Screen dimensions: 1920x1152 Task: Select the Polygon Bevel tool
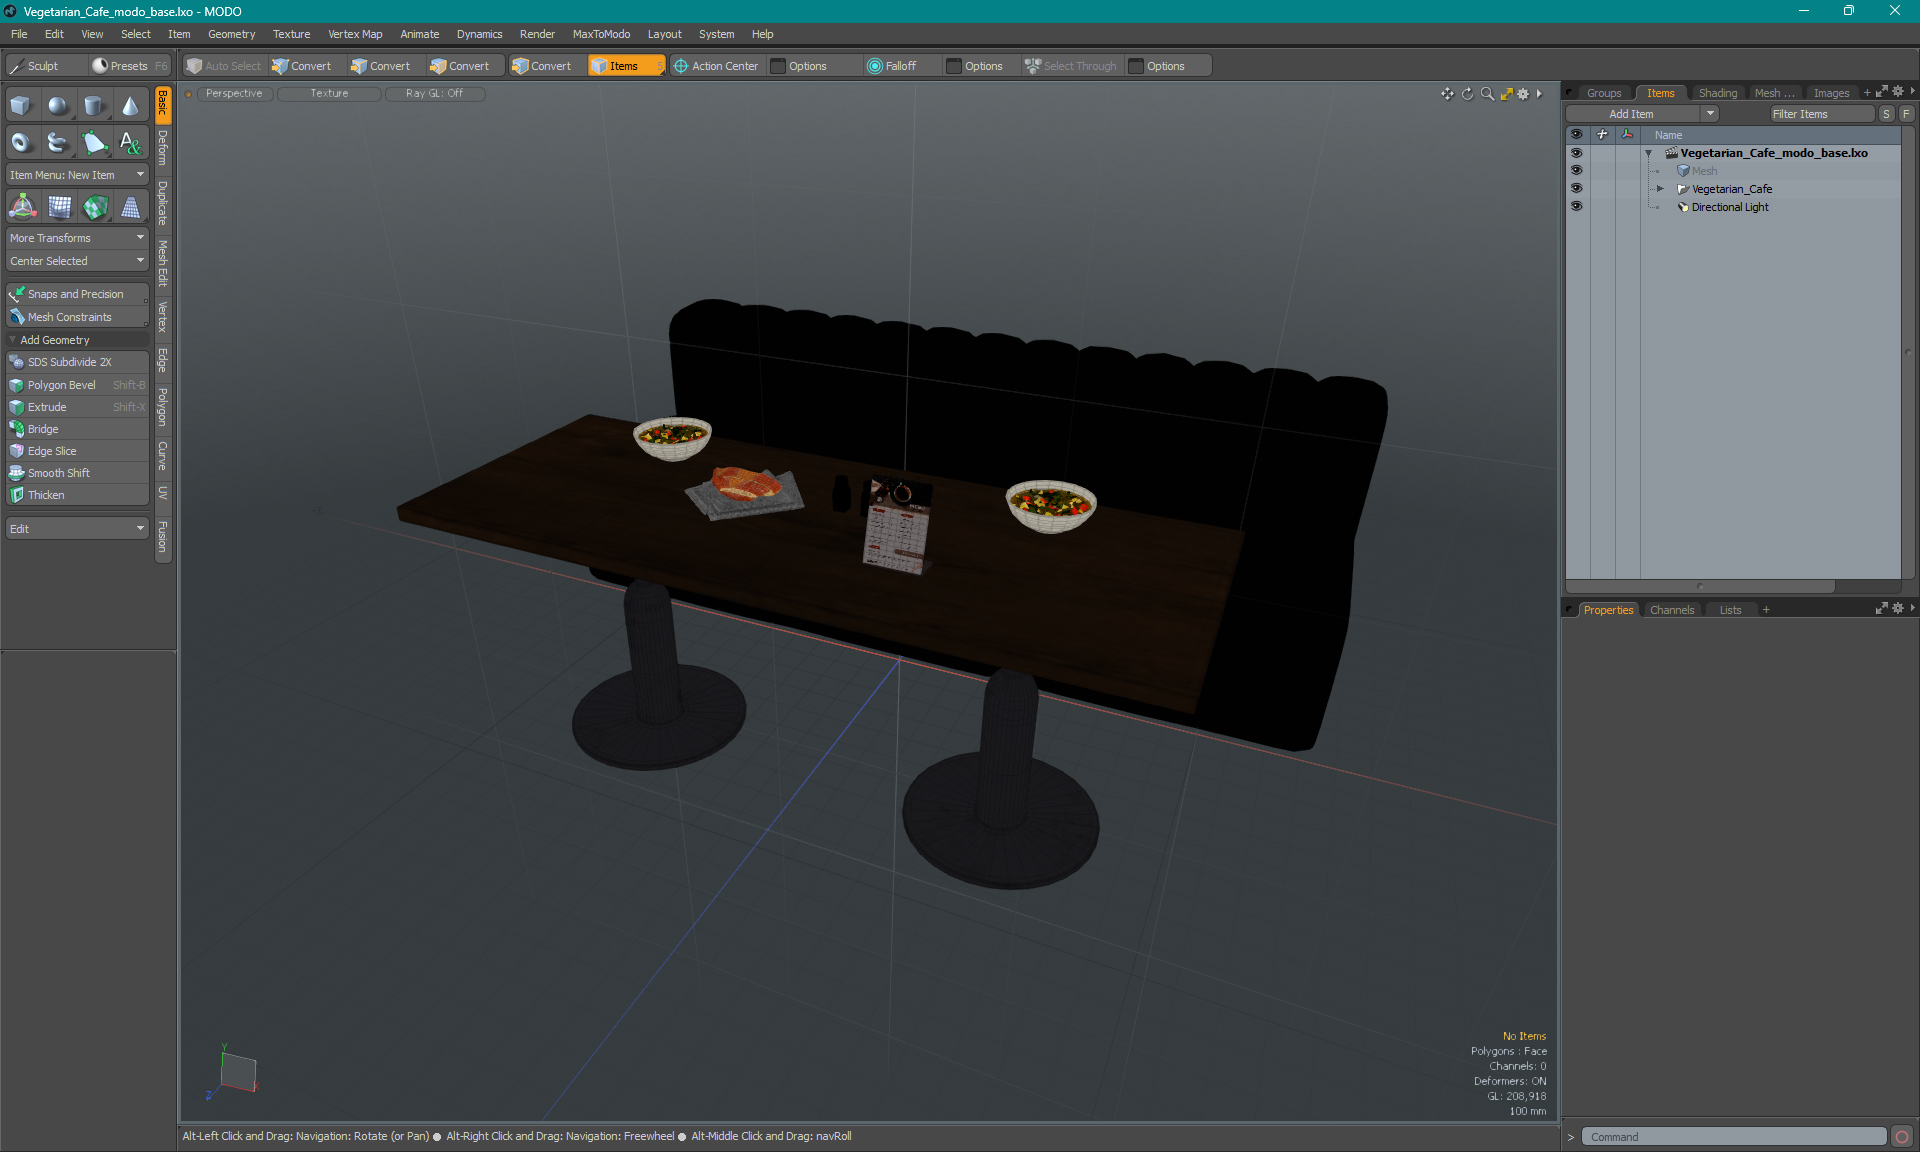click(x=62, y=384)
